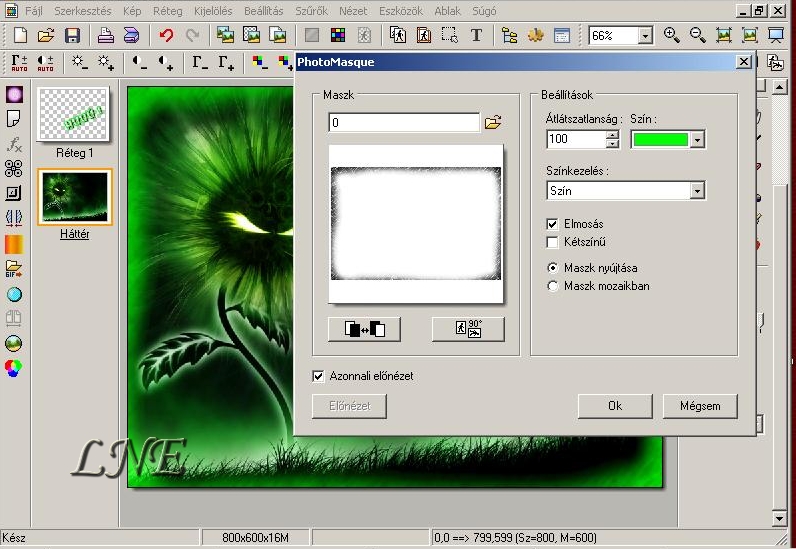Close the PhotoMasque dialog

tap(744, 62)
